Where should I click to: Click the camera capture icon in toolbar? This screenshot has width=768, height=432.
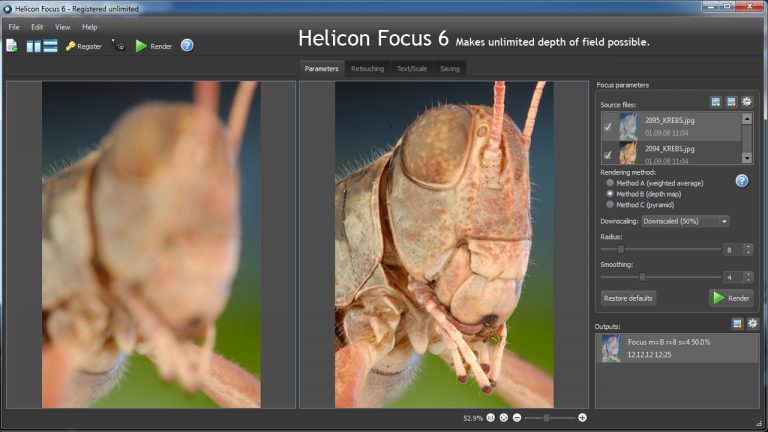[119, 46]
